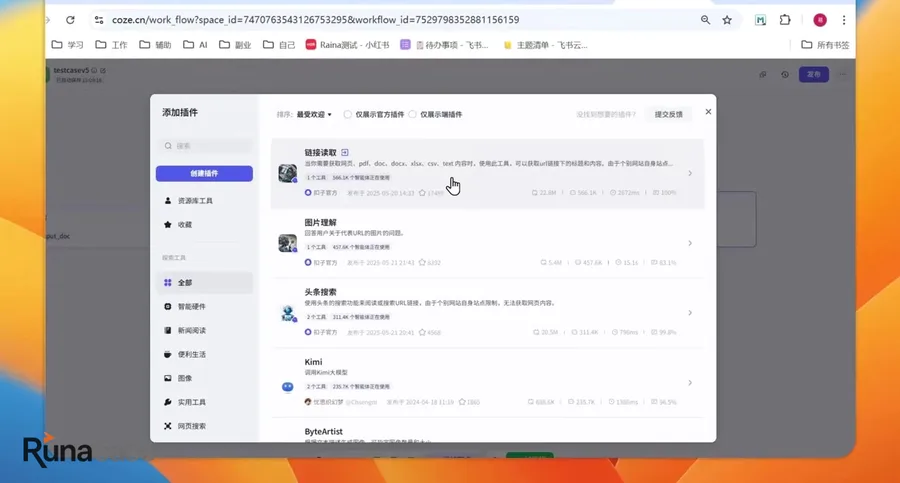900x483 pixels.
Task: Expand the 图片理解 plugin chevron
Action: (x=690, y=243)
